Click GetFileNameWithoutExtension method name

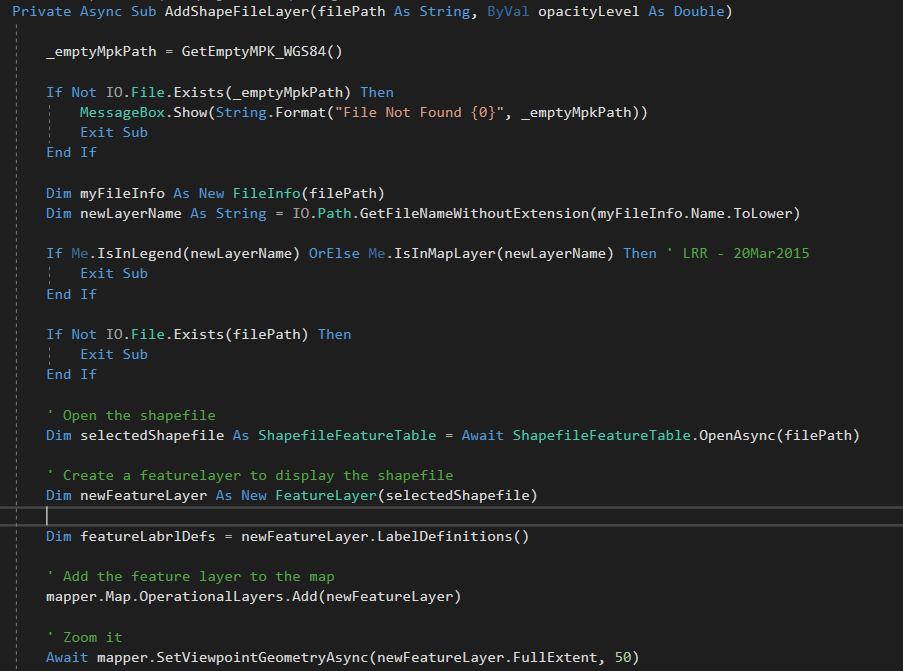tap(475, 213)
